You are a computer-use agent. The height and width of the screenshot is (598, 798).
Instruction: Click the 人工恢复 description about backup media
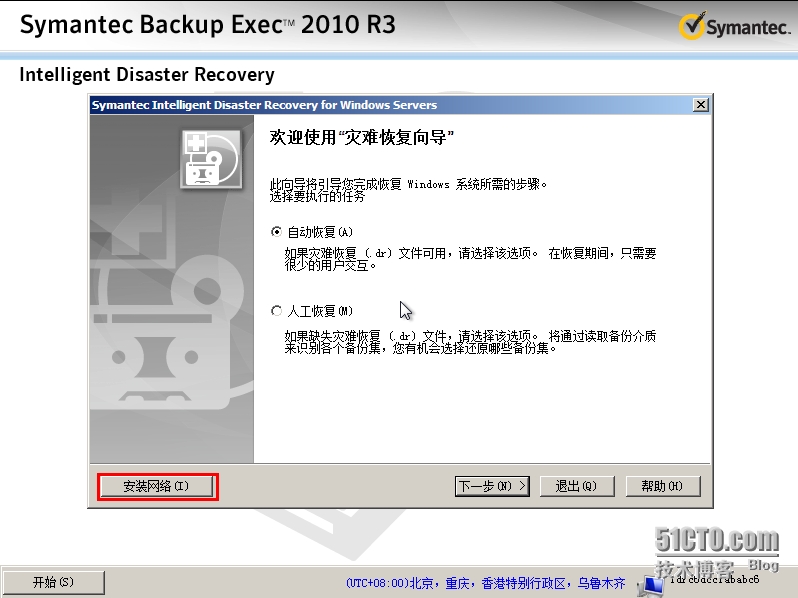pos(470,342)
